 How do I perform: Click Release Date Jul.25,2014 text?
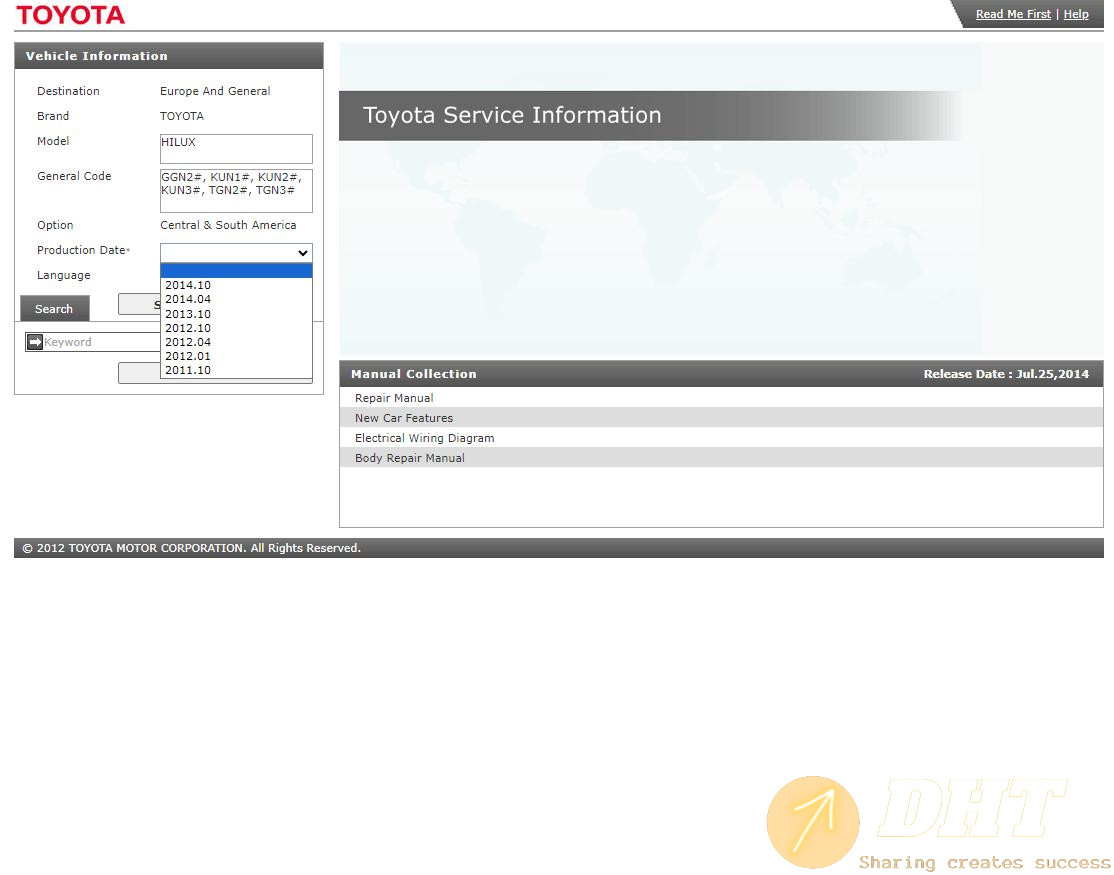(1006, 374)
